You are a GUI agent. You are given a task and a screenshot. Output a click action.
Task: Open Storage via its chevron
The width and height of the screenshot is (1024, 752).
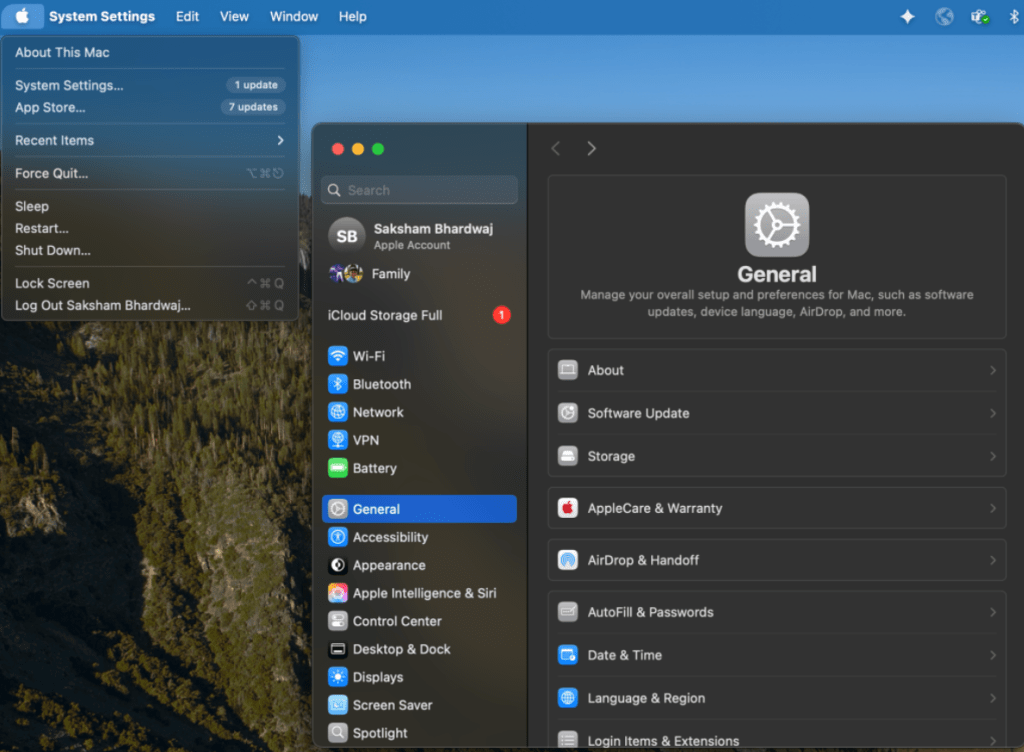click(x=993, y=456)
